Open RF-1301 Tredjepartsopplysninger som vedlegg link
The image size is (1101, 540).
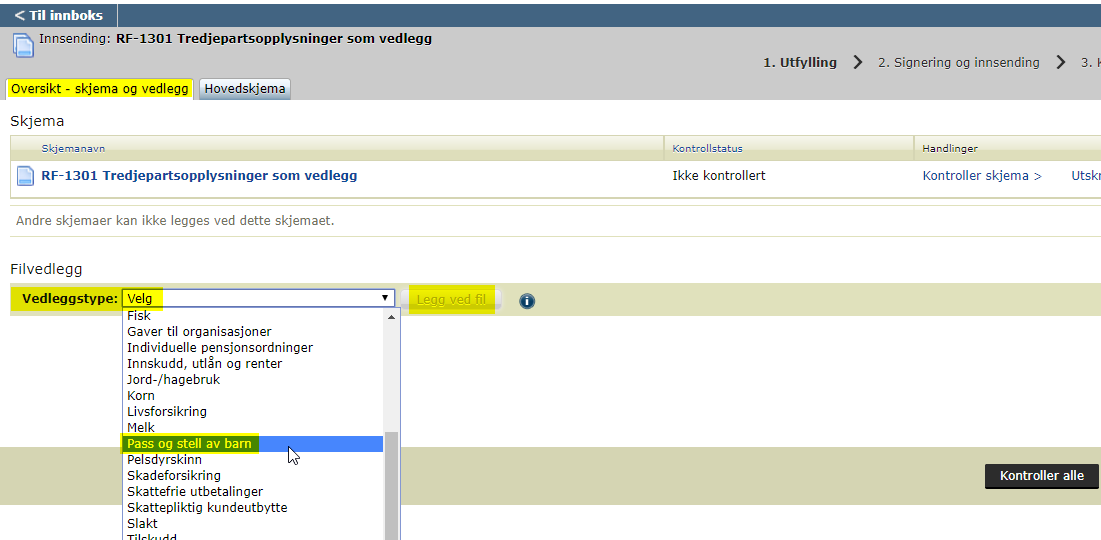pos(199,176)
